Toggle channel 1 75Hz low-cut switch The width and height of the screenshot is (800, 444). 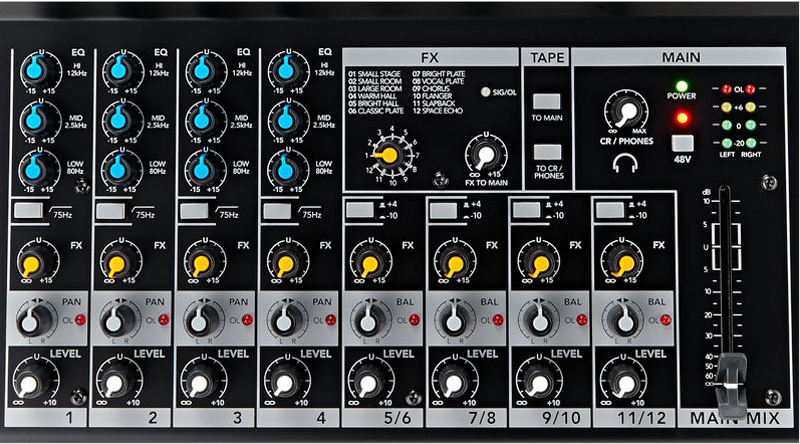point(27,210)
